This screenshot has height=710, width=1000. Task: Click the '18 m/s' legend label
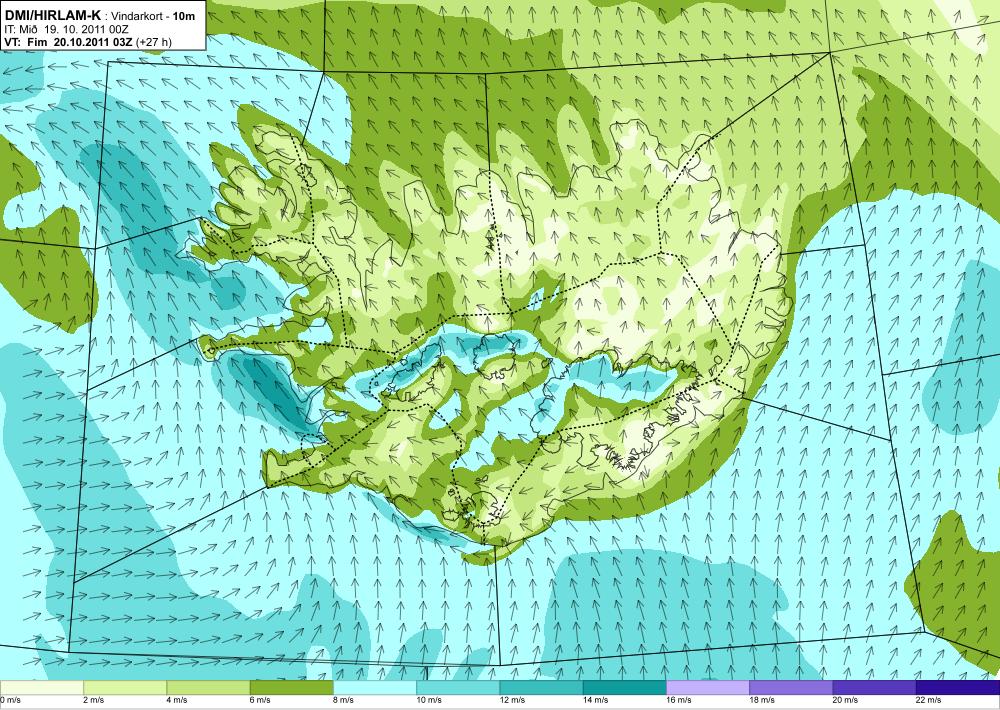click(x=762, y=700)
